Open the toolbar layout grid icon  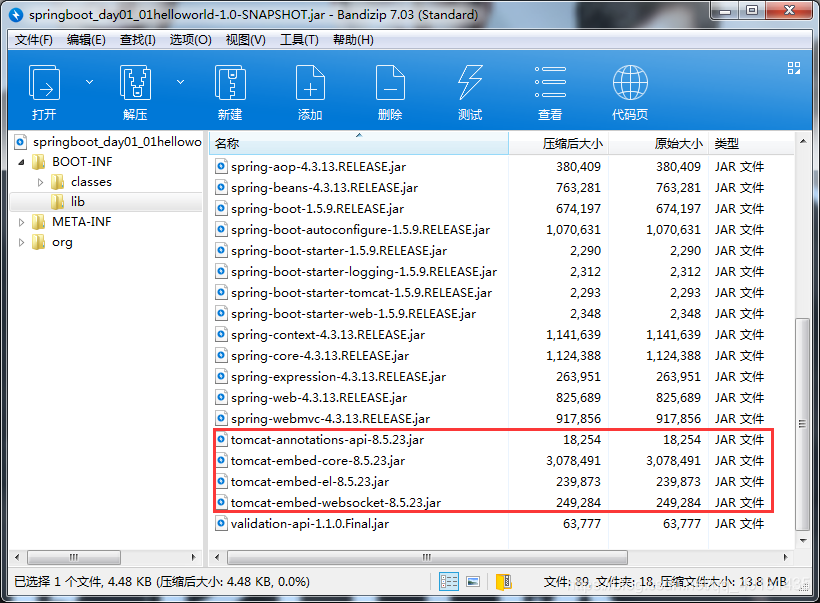[x=794, y=68]
